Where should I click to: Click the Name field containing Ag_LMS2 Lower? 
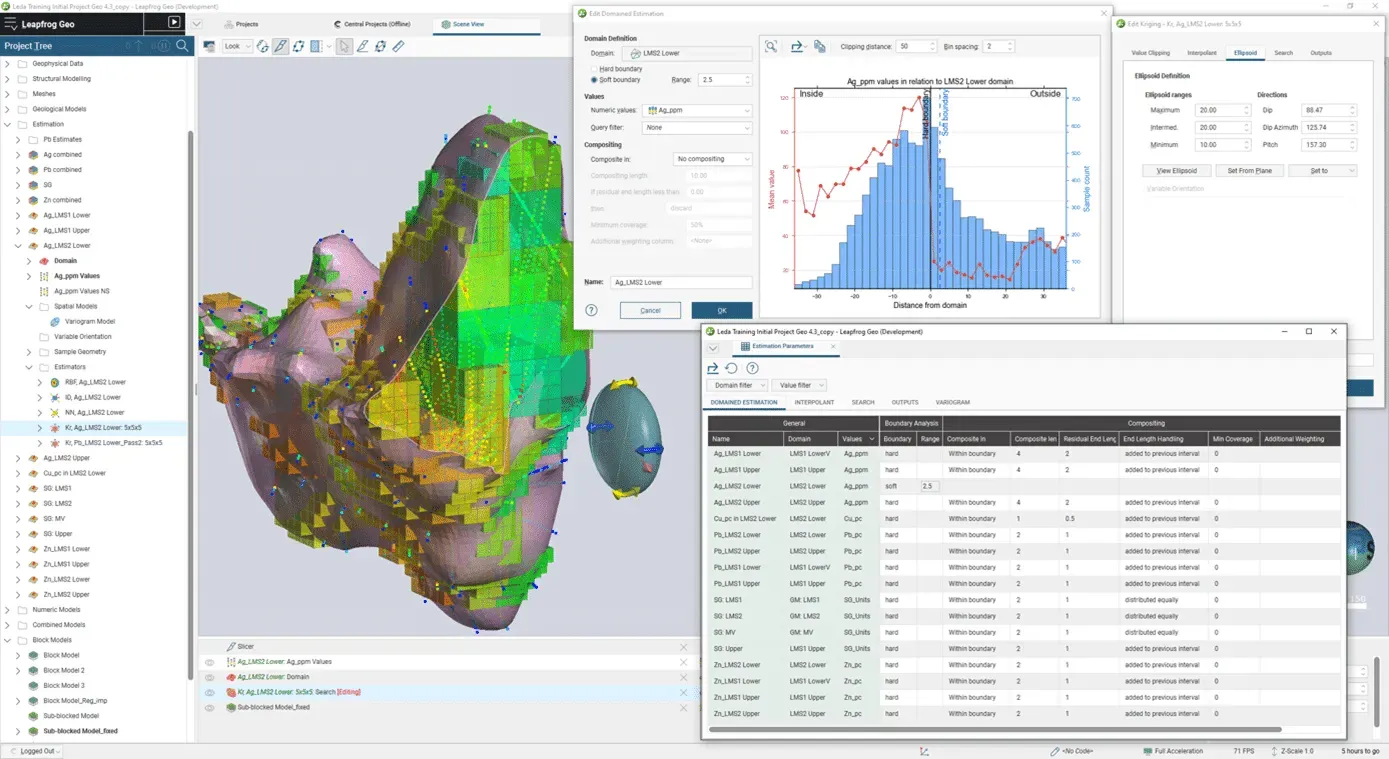(x=680, y=283)
